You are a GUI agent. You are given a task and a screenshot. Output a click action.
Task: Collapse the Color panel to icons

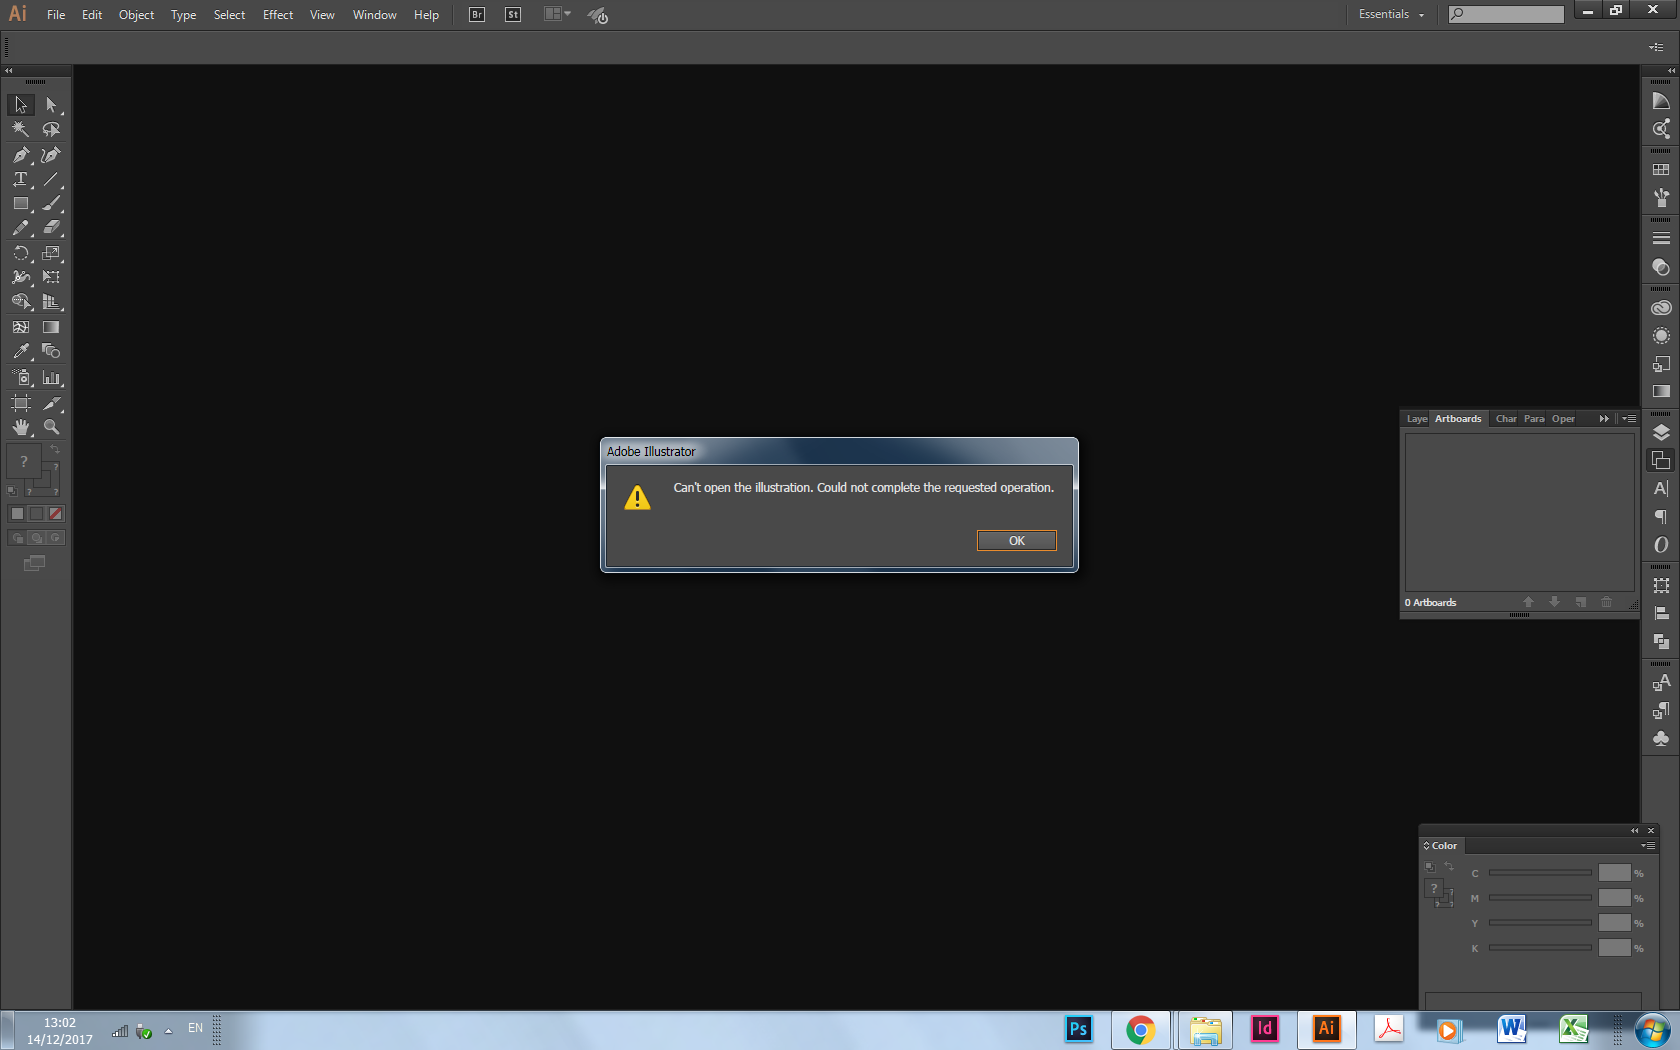point(1635,831)
